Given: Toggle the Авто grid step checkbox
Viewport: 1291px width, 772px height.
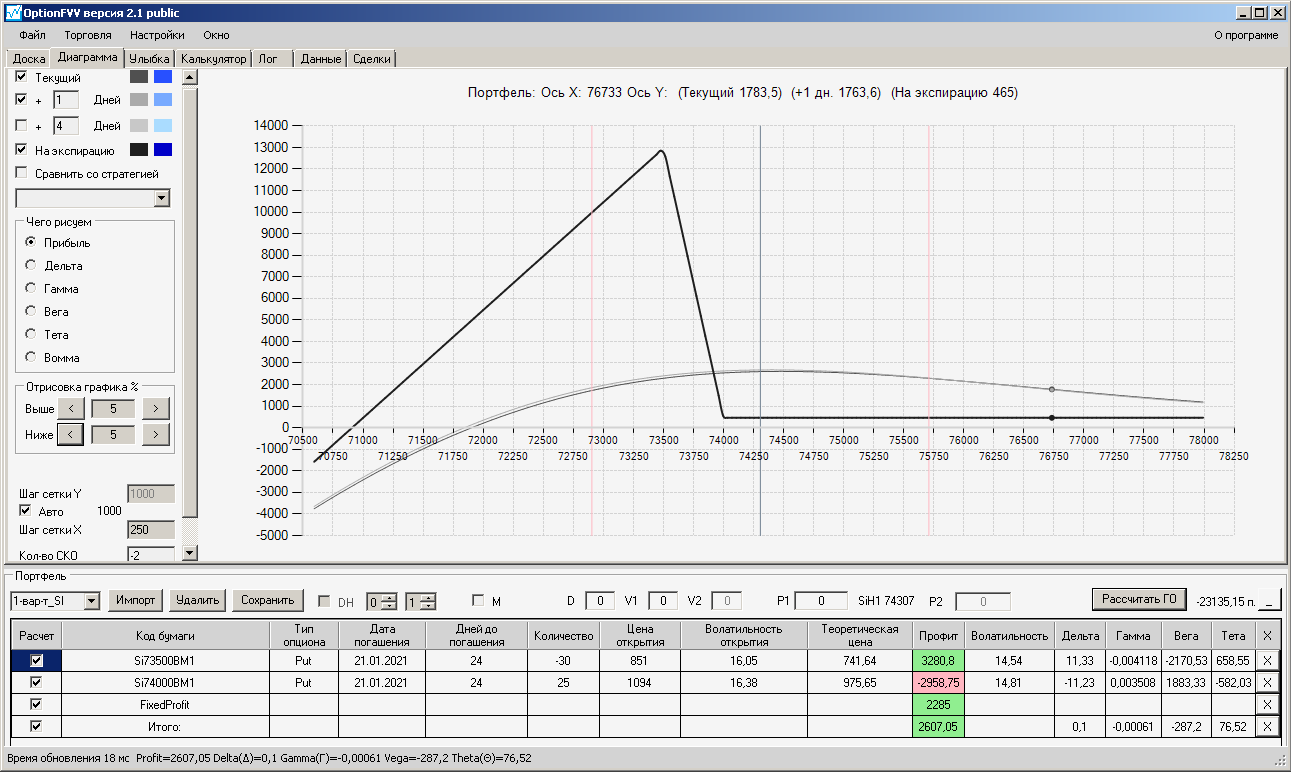Looking at the screenshot, I should click(x=26, y=511).
